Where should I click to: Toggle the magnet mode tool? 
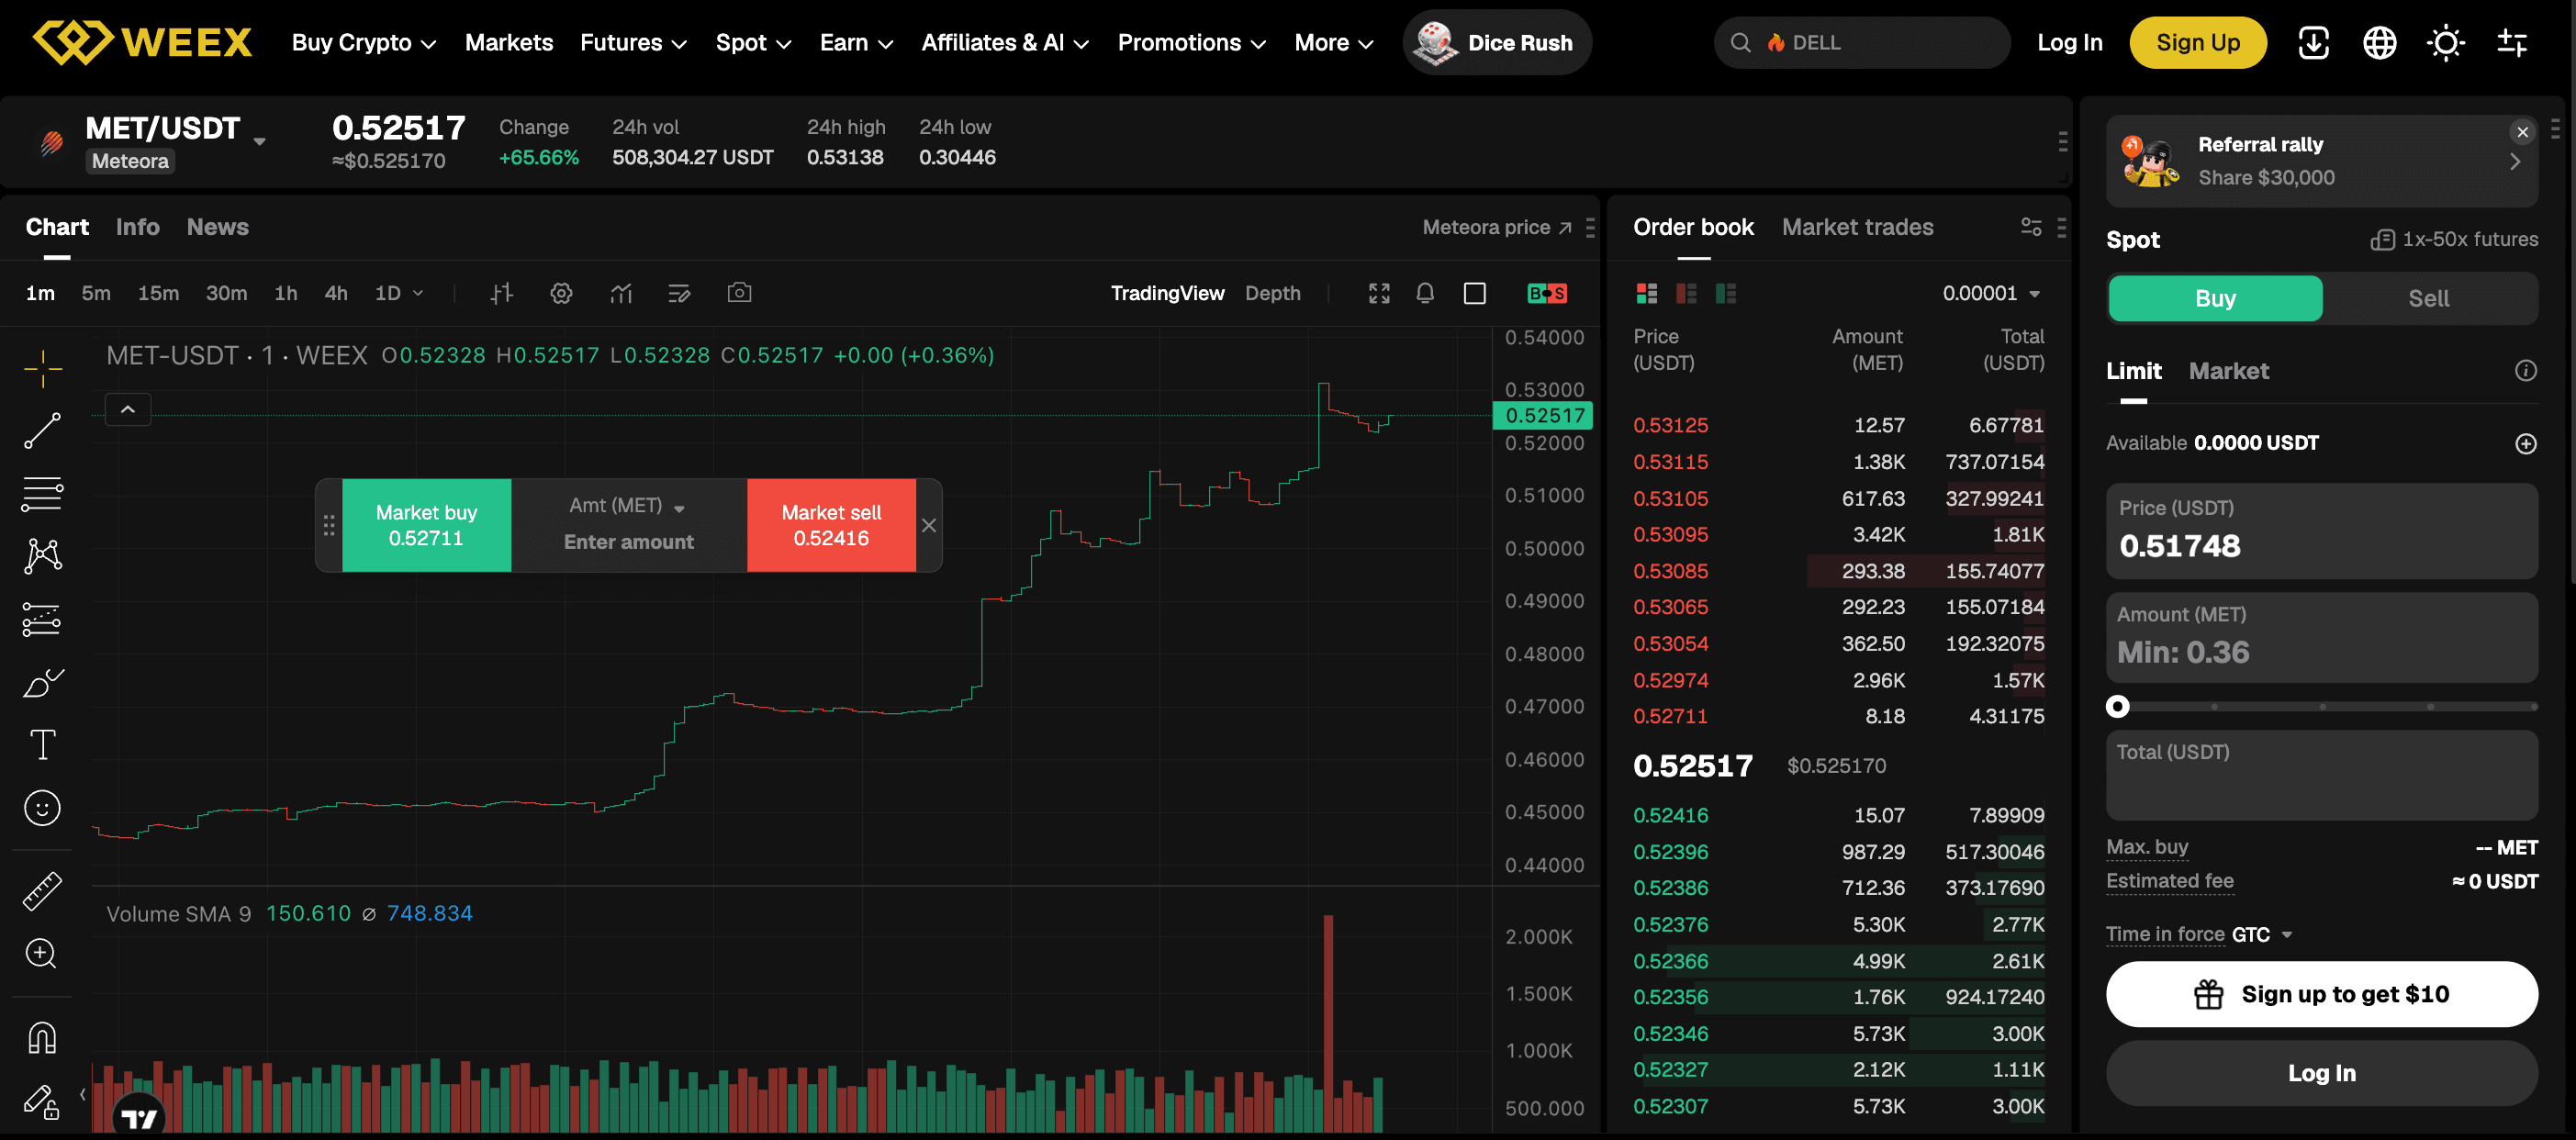click(x=43, y=1038)
